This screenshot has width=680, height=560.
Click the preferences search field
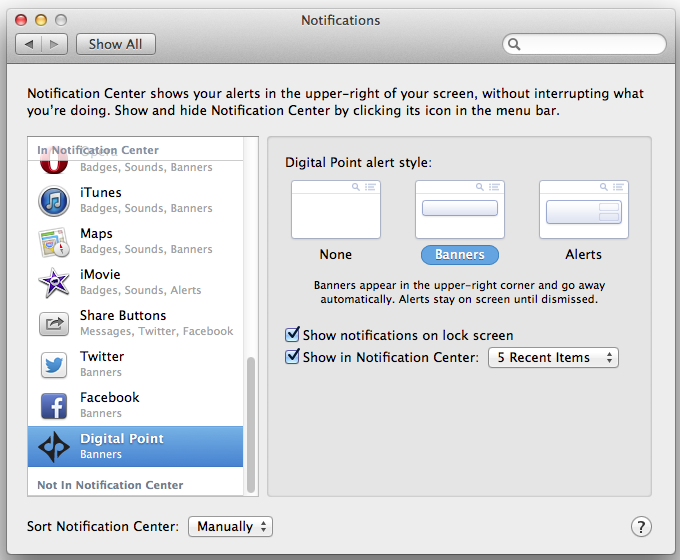[584, 44]
